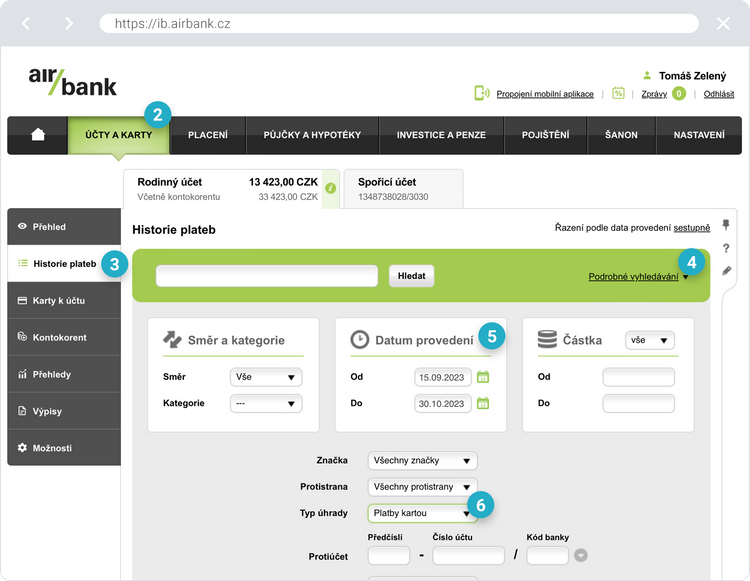The image size is (750, 581).
Task: Collapse the Podrobné vyhledávání section
Action: click(x=638, y=277)
